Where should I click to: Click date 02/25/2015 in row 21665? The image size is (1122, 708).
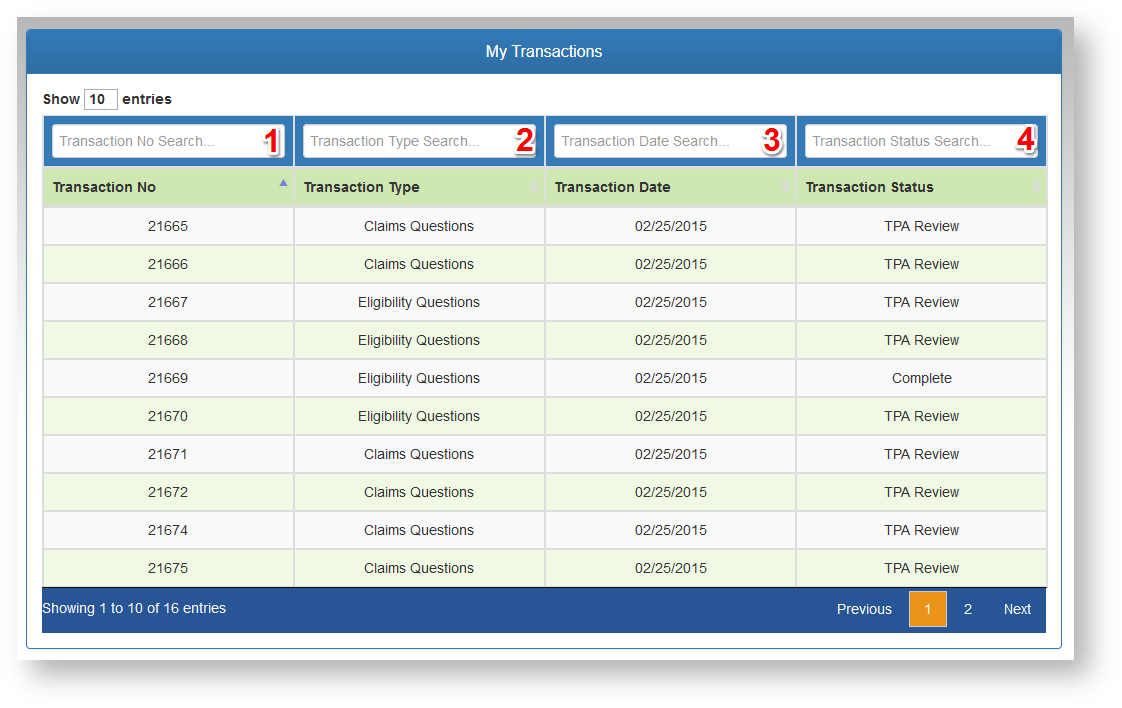point(670,226)
